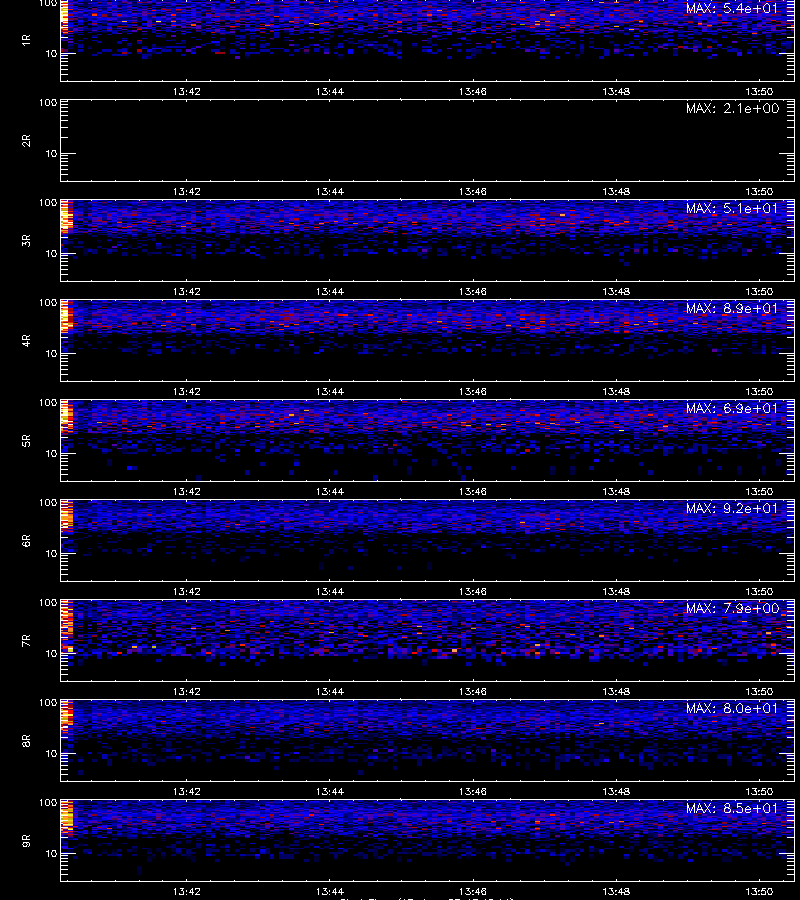The height and width of the screenshot is (900, 800).
Task: Click the 13:50 tick label under 1R panel
Action: 759,91
